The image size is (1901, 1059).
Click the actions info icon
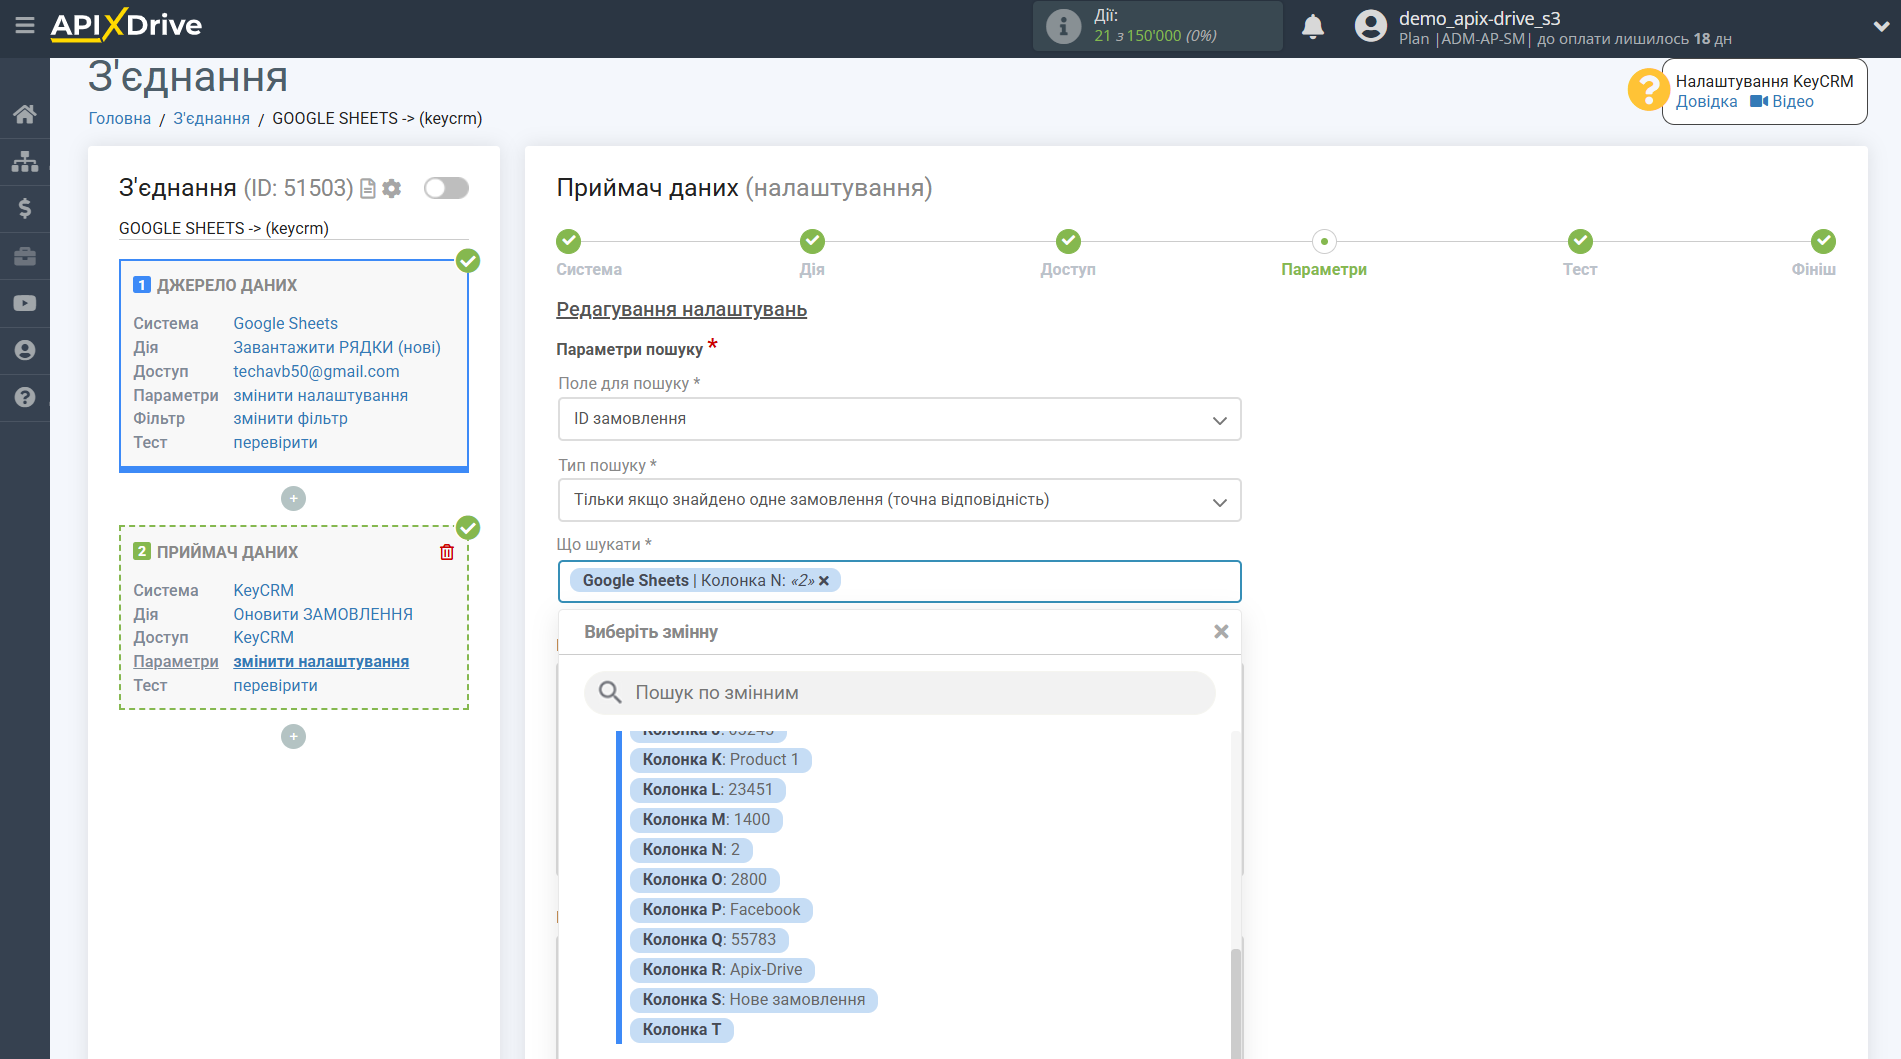1063,26
